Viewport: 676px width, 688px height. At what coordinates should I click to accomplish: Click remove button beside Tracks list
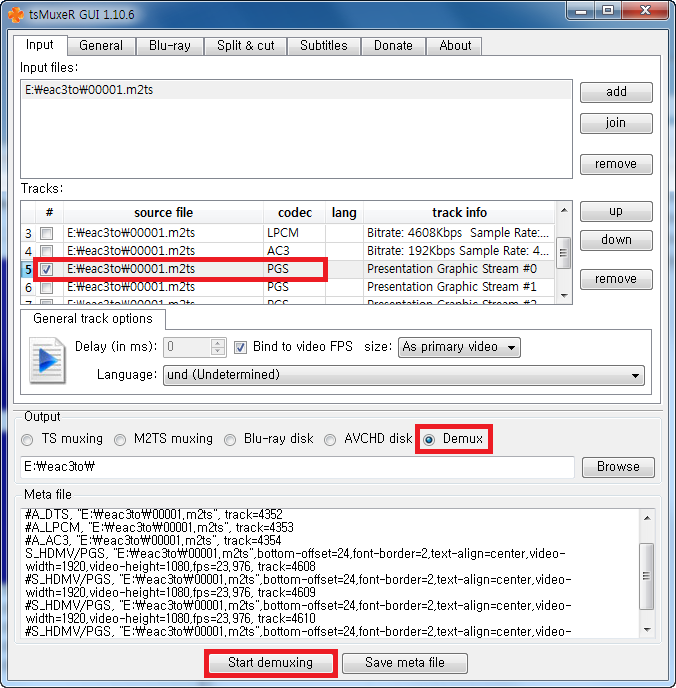click(616, 279)
